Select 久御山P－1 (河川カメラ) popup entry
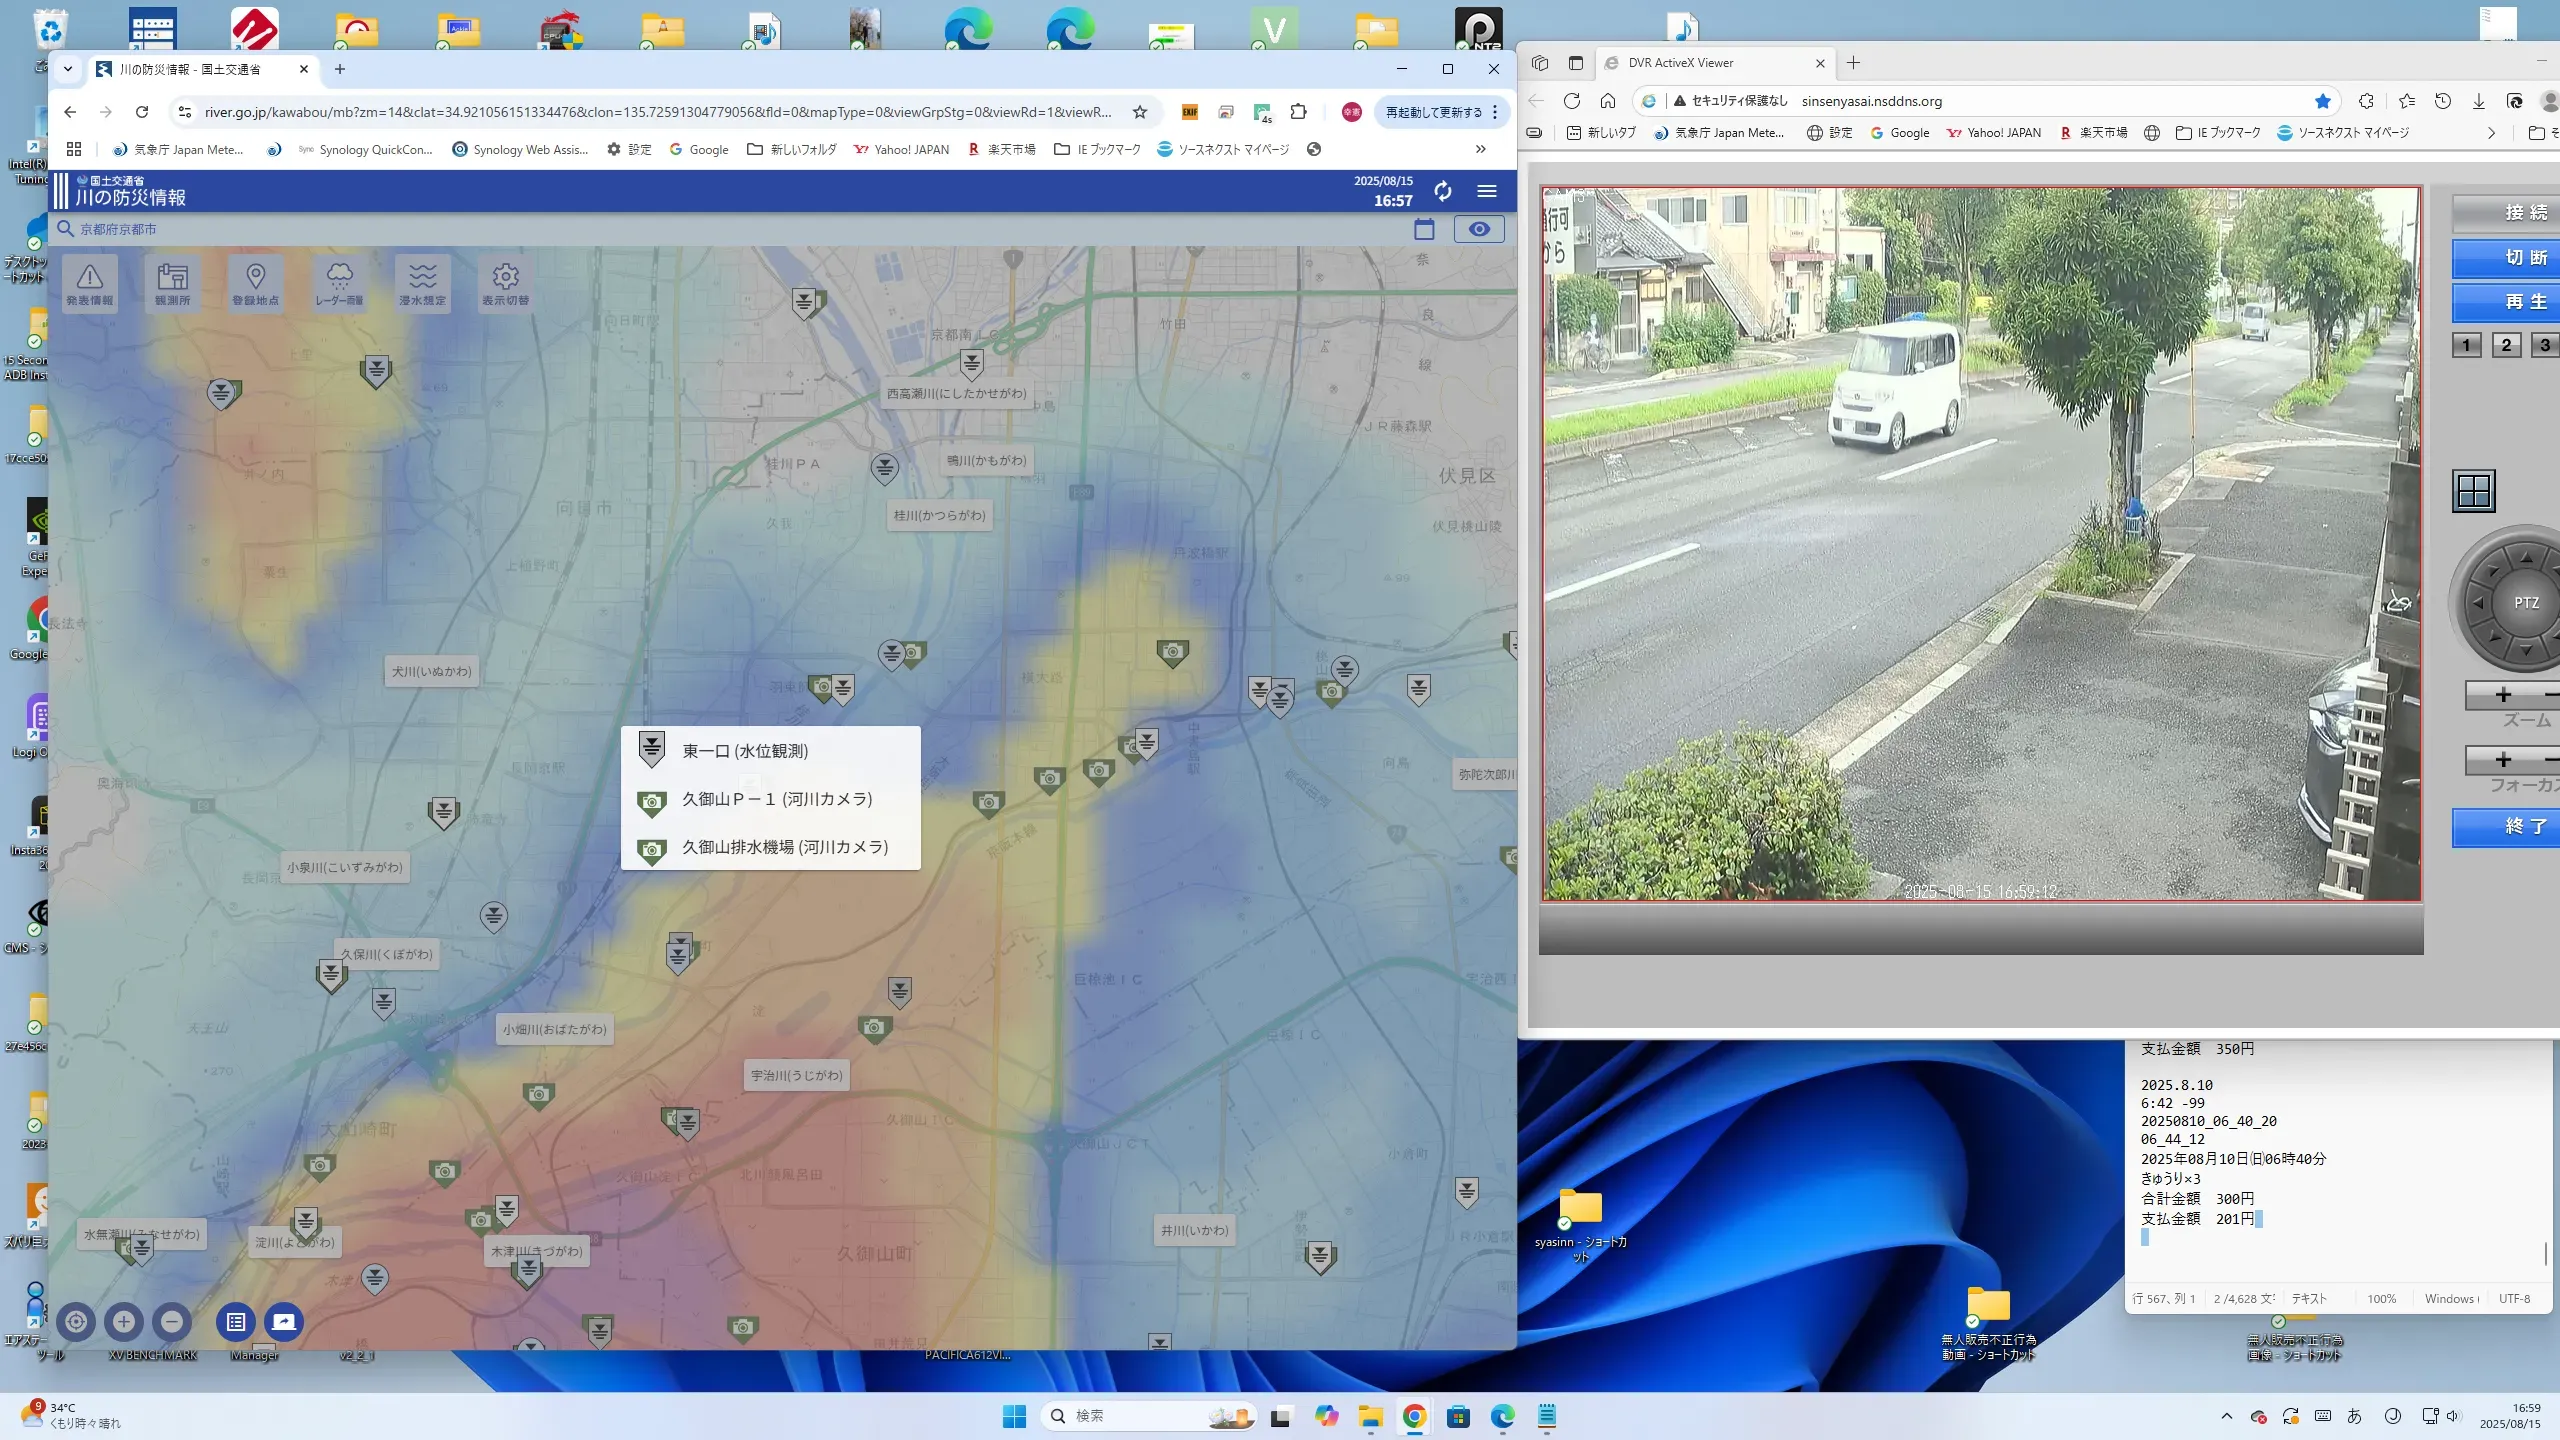This screenshot has width=2560, height=1440. point(776,799)
